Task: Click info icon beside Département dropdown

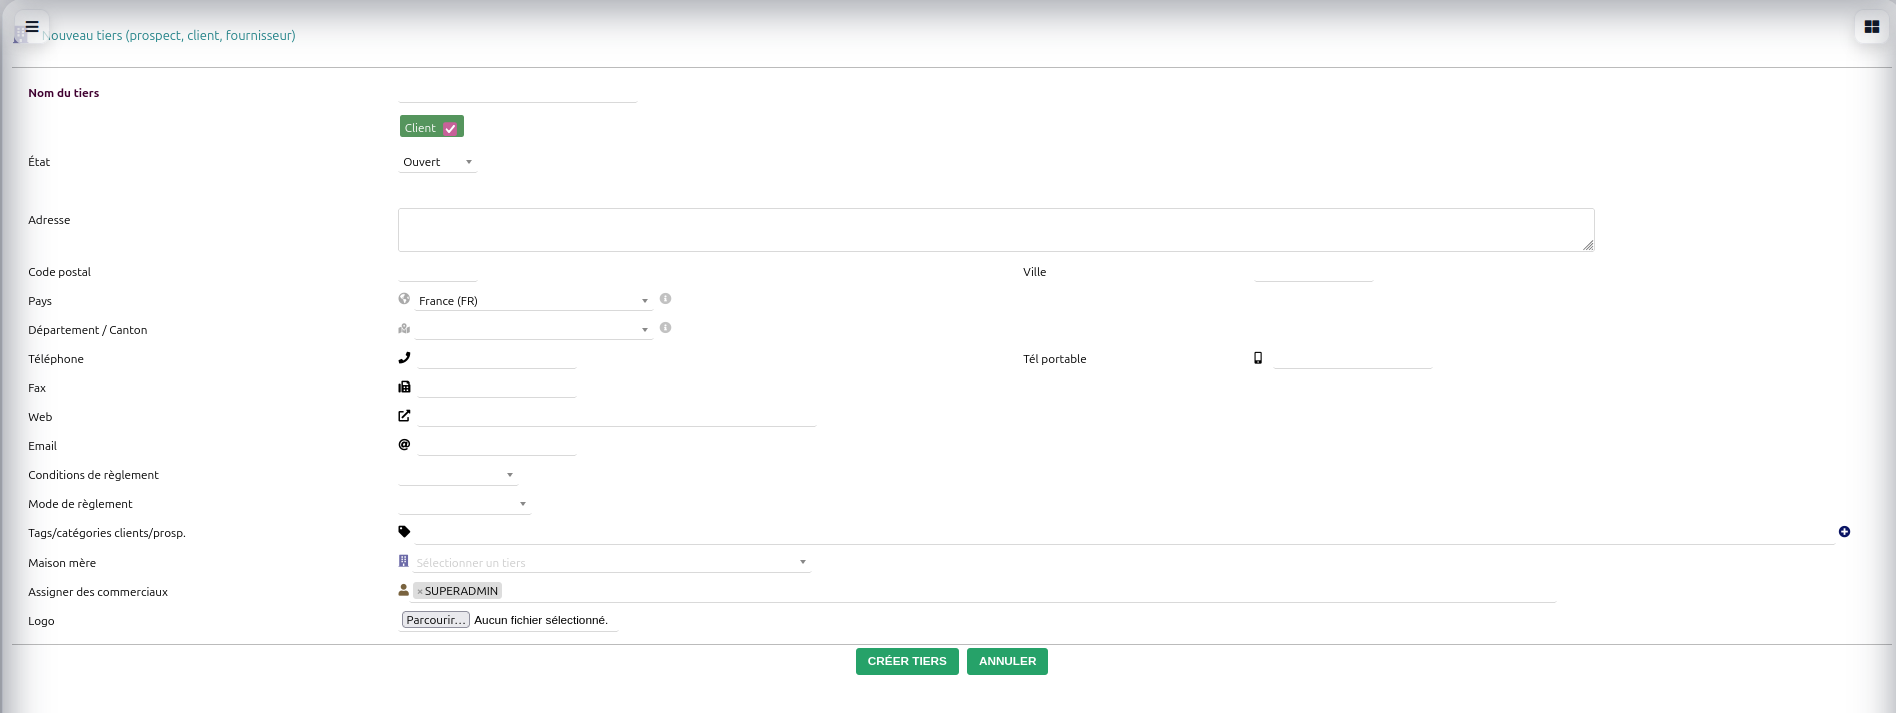Action: click(665, 328)
